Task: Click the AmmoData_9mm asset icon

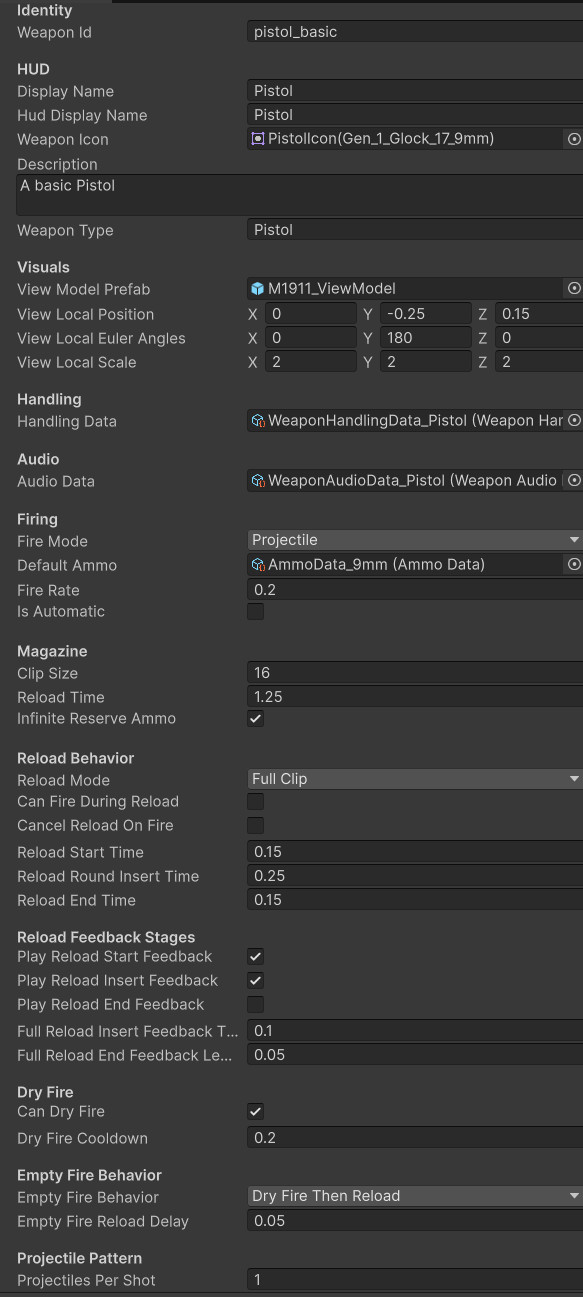Action: (258, 565)
